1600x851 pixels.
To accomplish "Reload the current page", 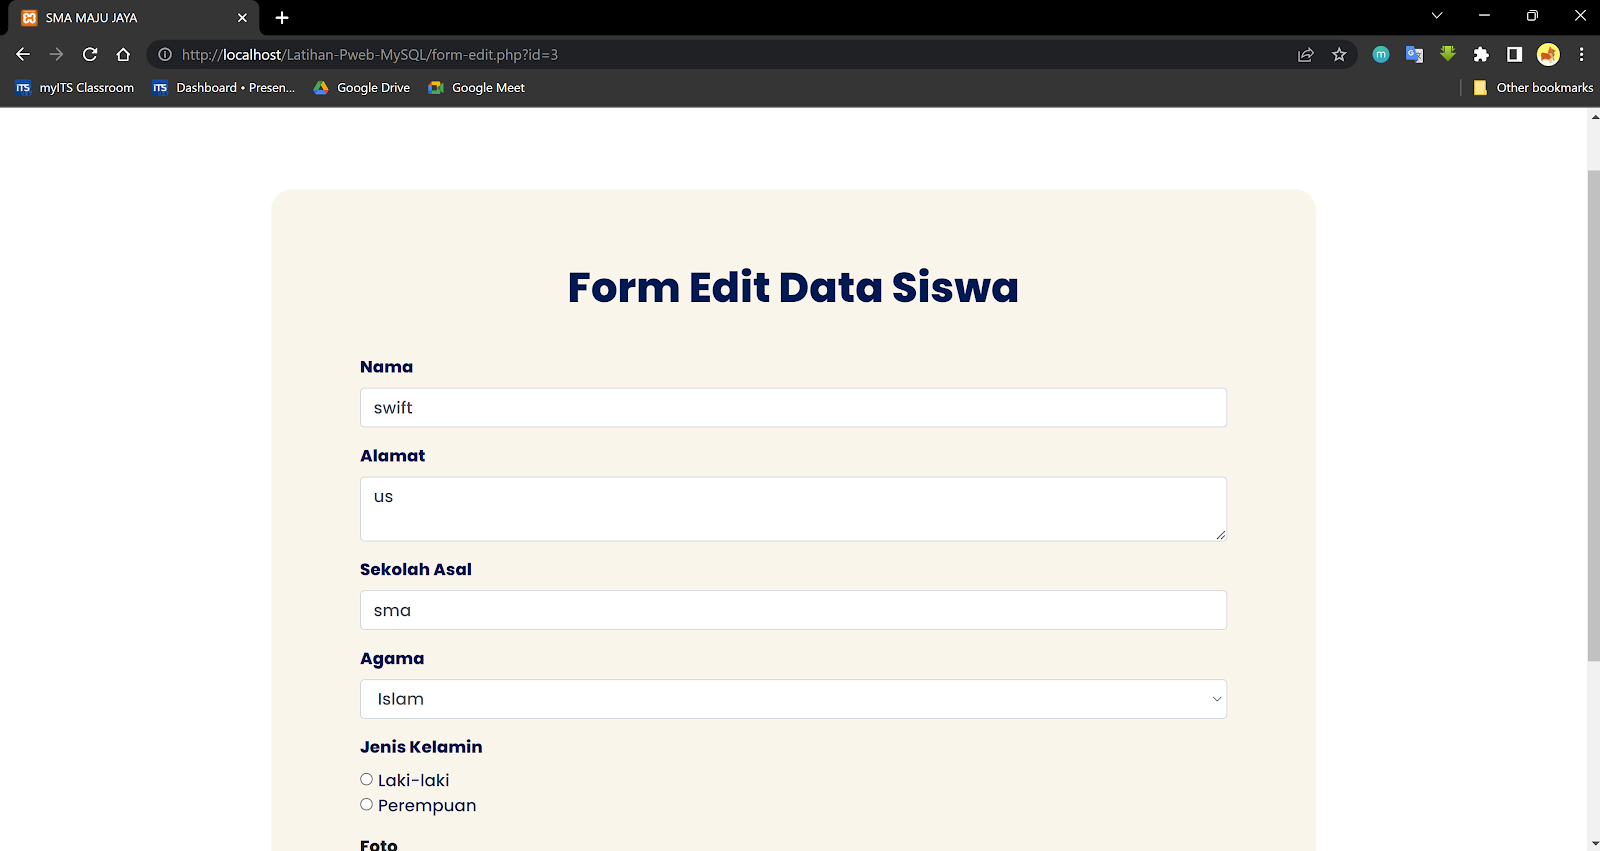I will point(90,55).
